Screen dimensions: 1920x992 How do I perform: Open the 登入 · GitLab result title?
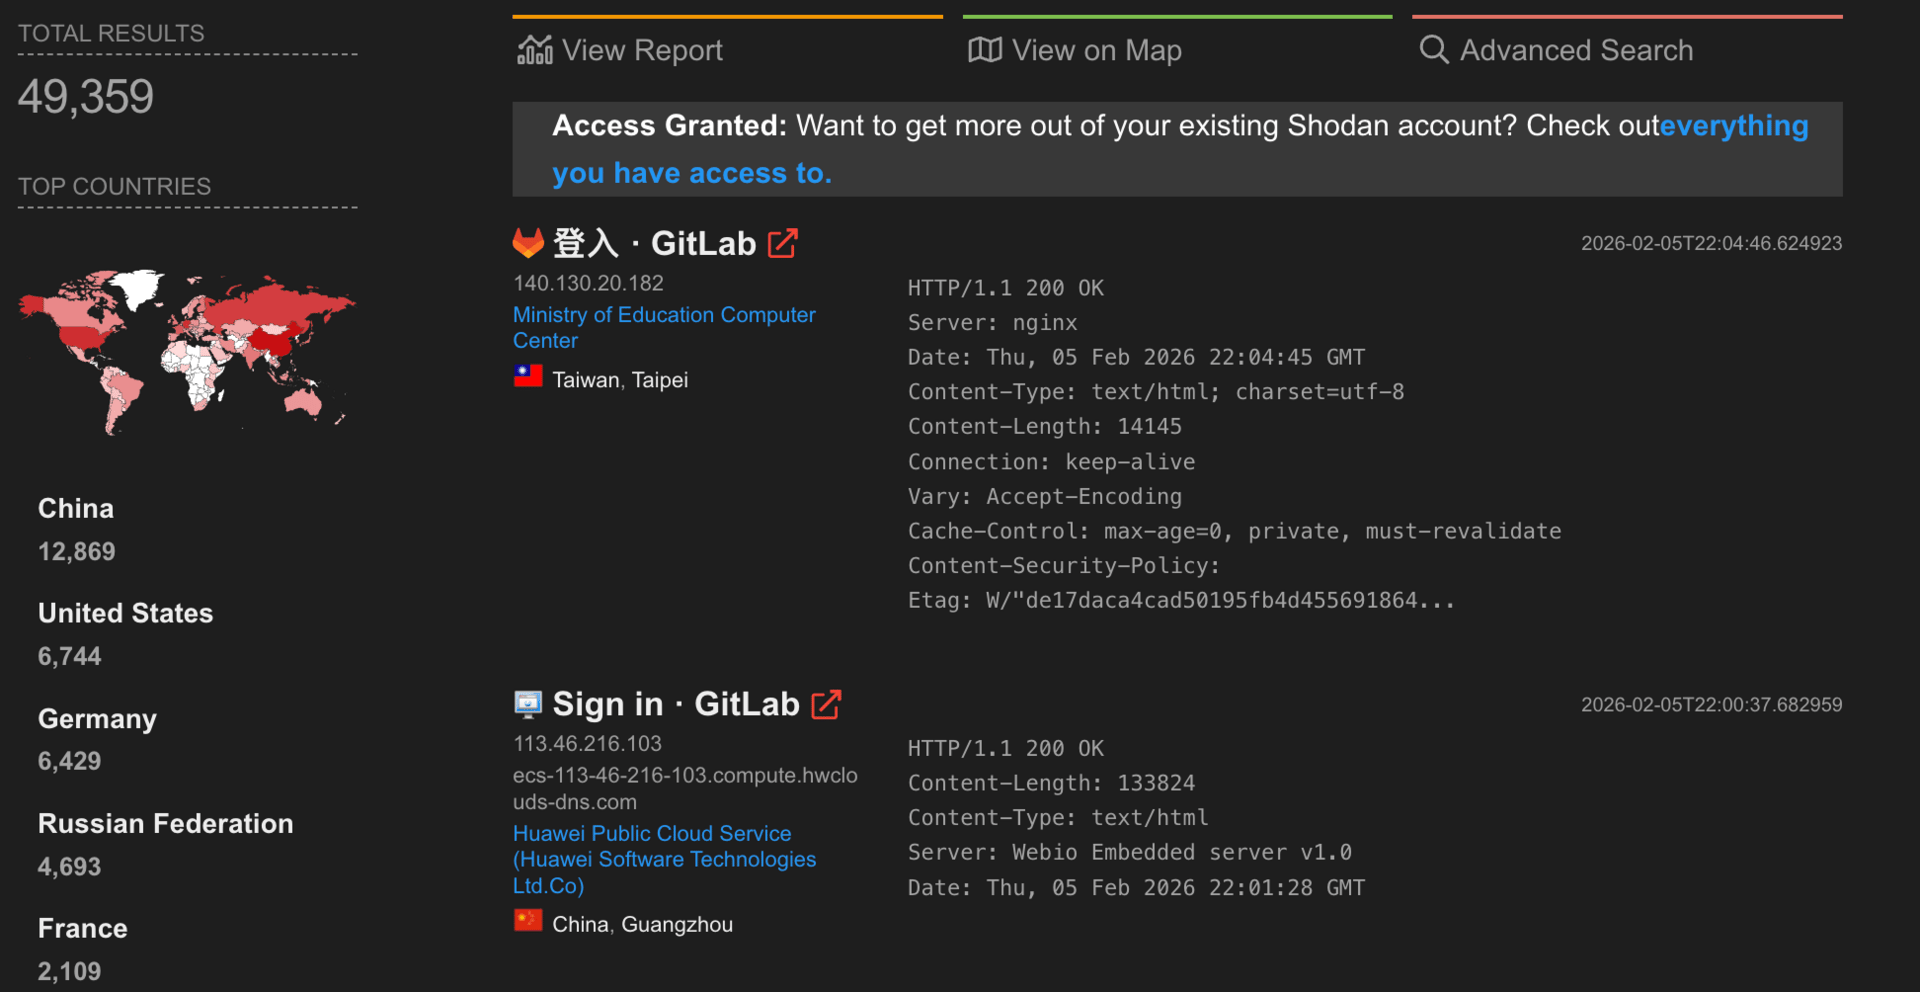(654, 243)
